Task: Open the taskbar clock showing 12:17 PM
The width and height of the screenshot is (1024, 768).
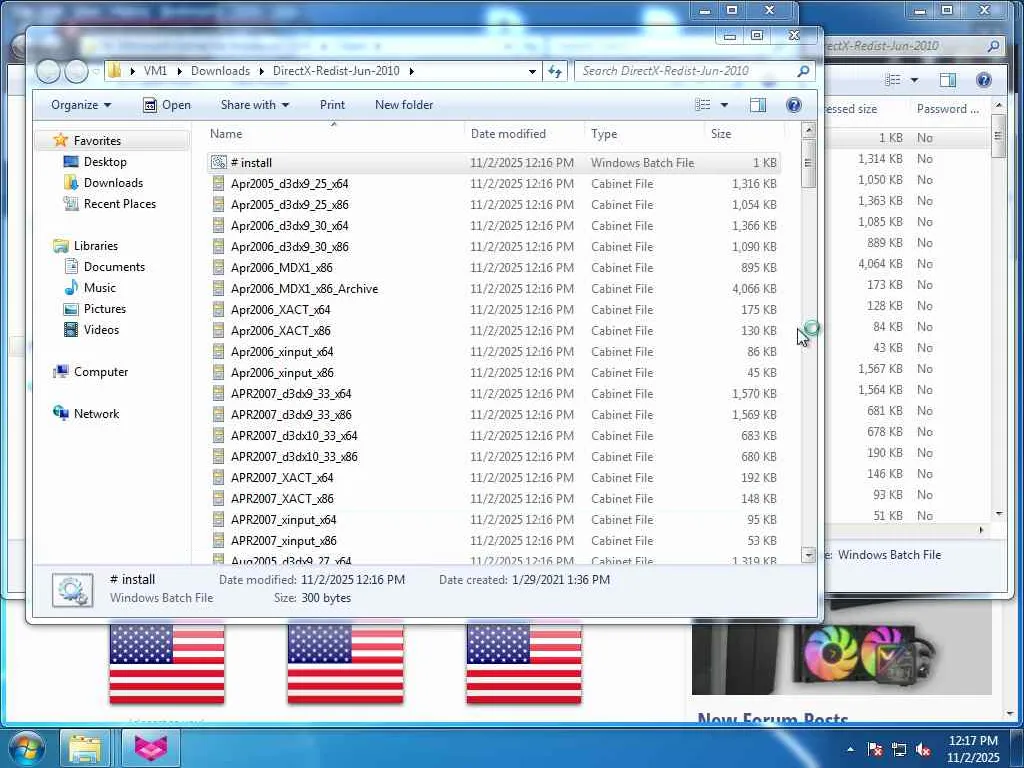Action: [972, 749]
